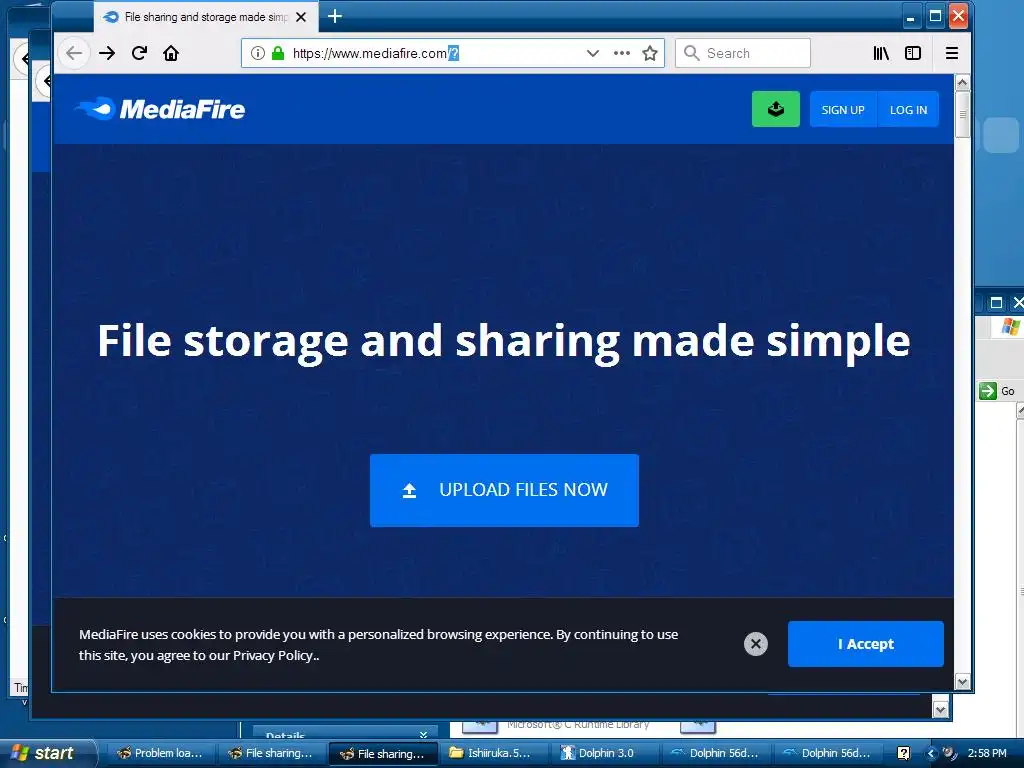Click the 2:58 PM system clock
Screen dimensions: 1024x768
[x=987, y=753]
